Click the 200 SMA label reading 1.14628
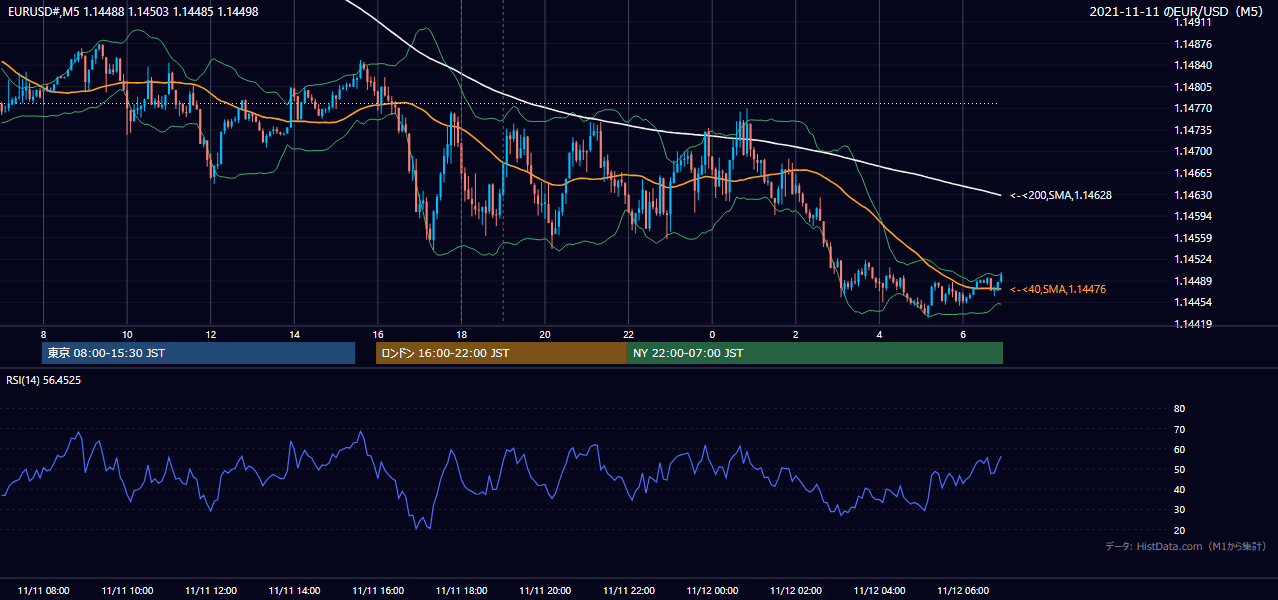The height and width of the screenshot is (600, 1278). click(x=1061, y=195)
